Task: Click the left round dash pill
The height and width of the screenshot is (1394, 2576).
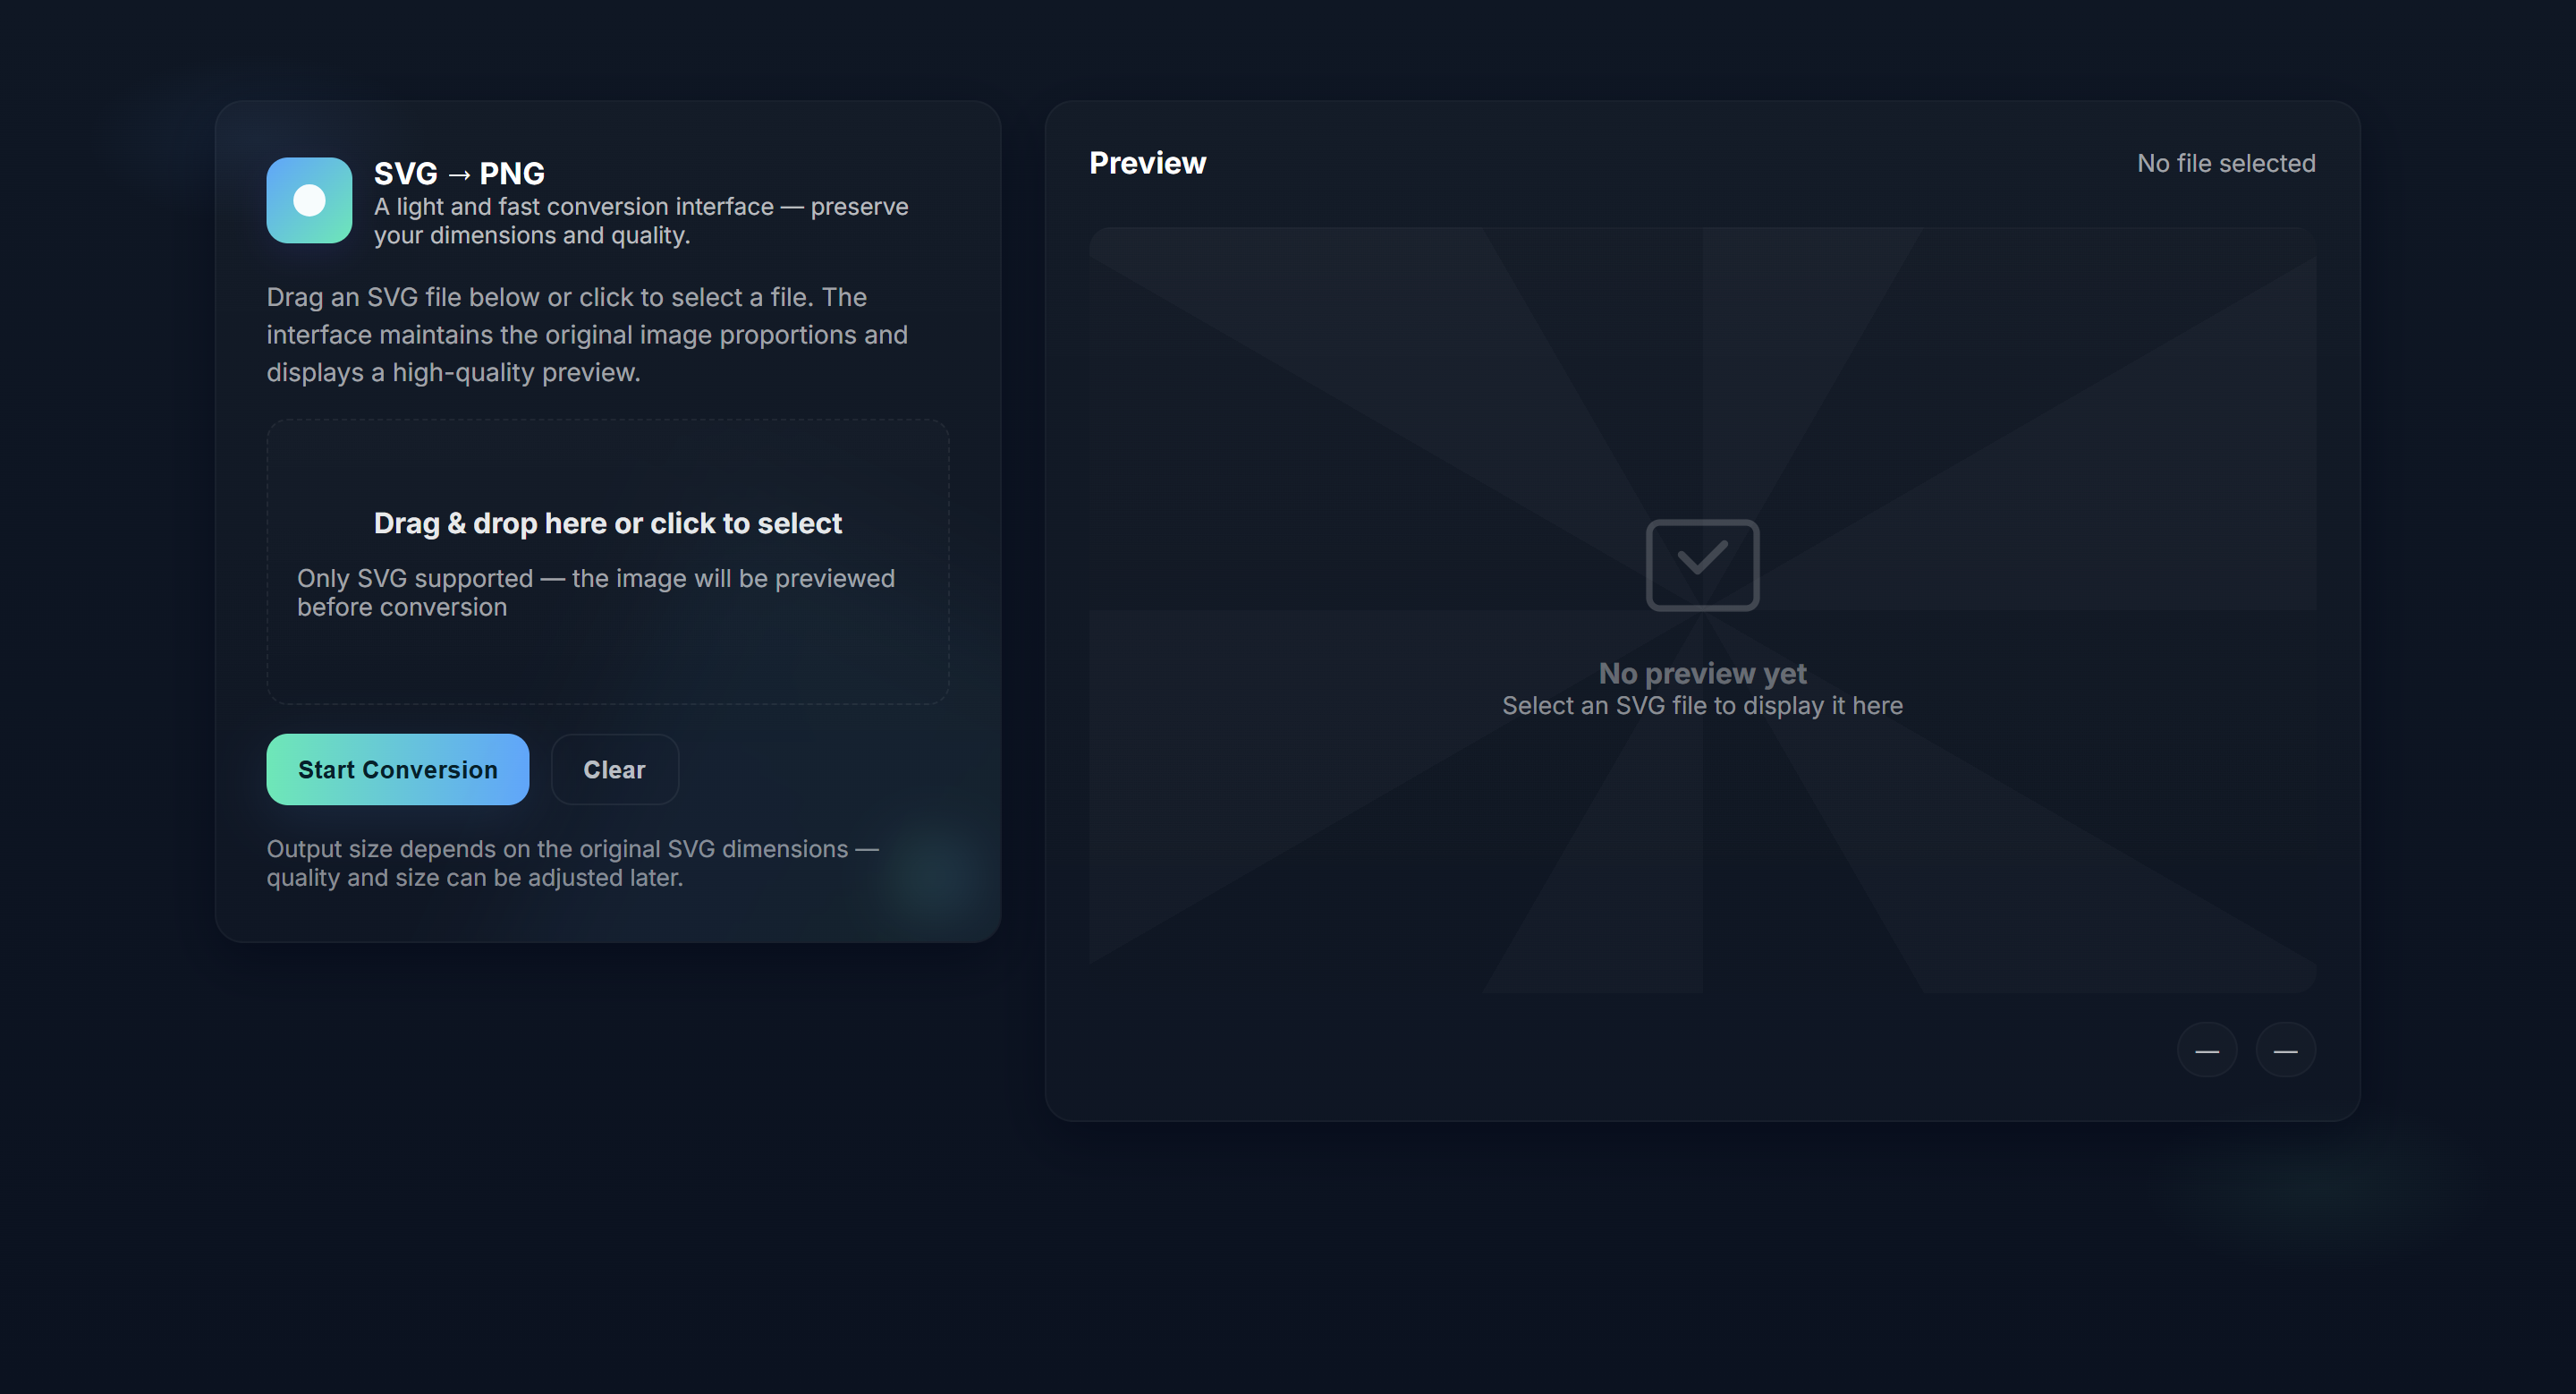Action: [x=2207, y=1050]
